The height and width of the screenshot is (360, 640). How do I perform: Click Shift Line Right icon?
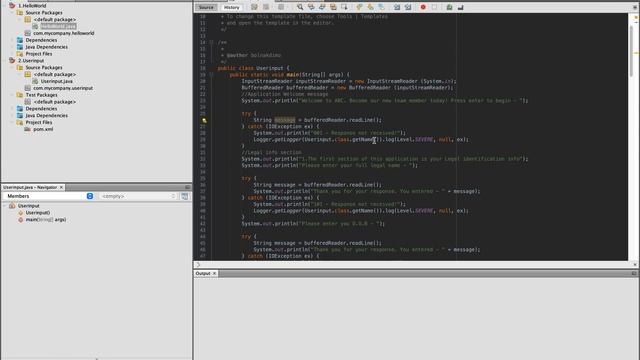click(408, 7)
